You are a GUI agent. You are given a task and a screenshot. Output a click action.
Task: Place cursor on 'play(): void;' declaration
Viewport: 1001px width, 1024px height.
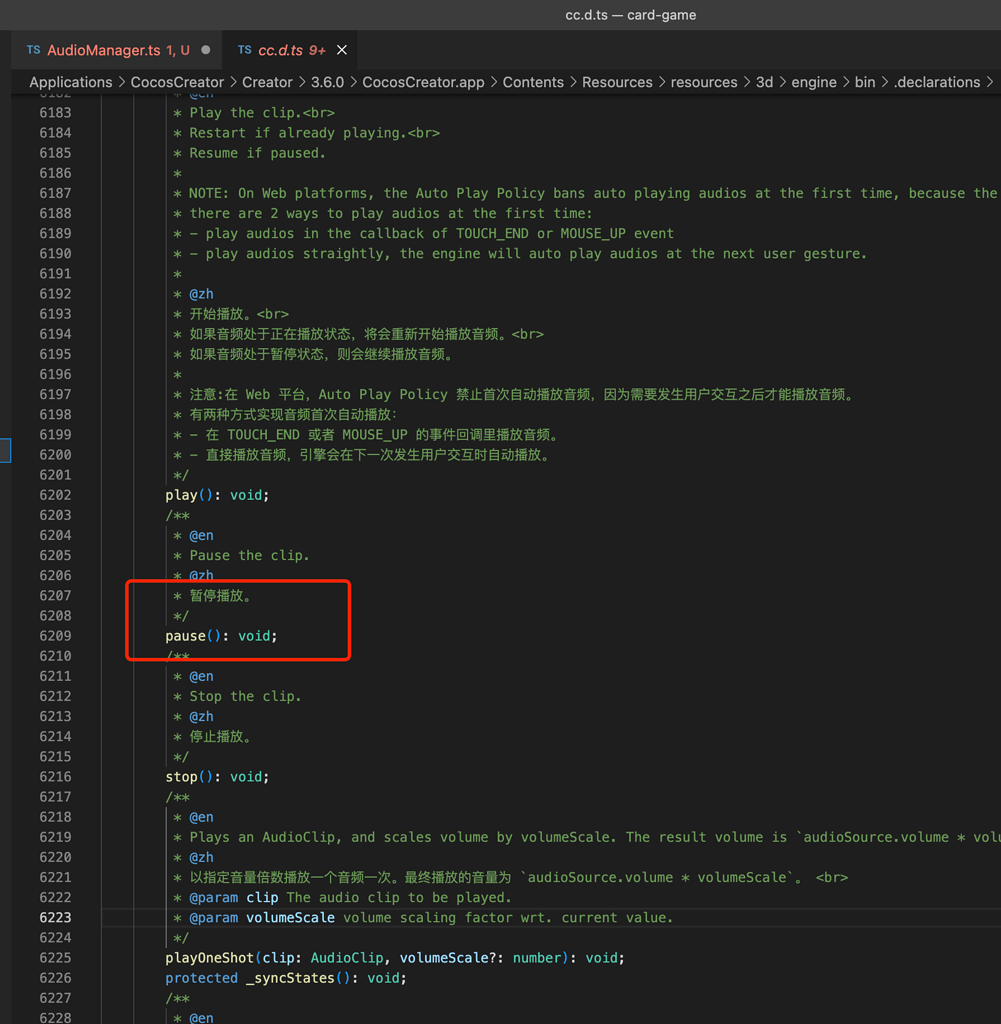click(x=217, y=495)
